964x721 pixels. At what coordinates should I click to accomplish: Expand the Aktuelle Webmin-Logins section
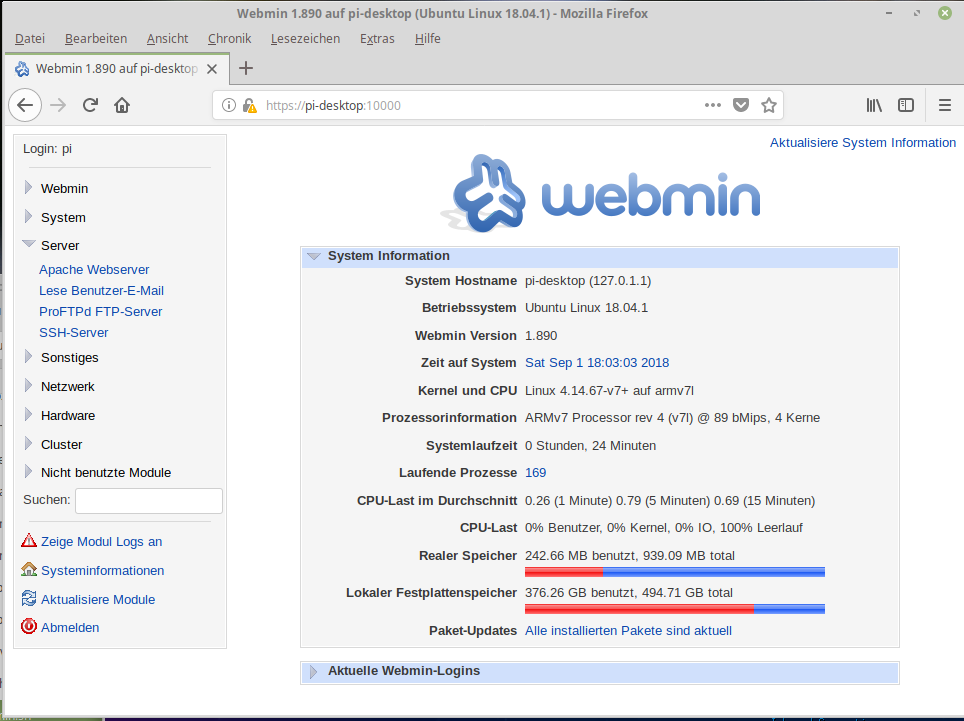[x=403, y=671]
